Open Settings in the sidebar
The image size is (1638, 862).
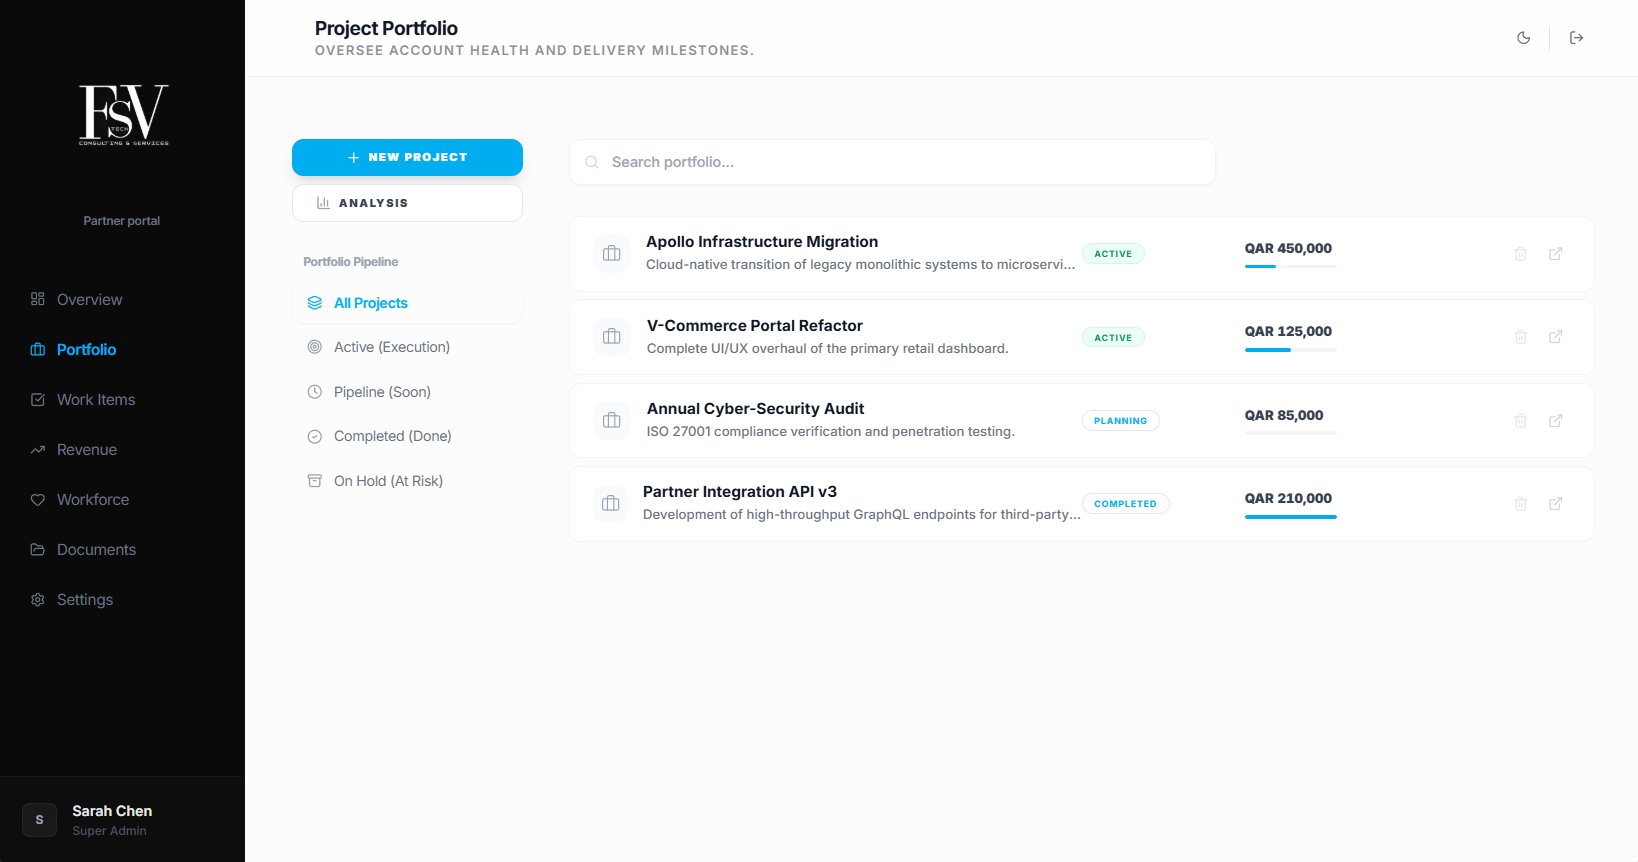point(85,599)
